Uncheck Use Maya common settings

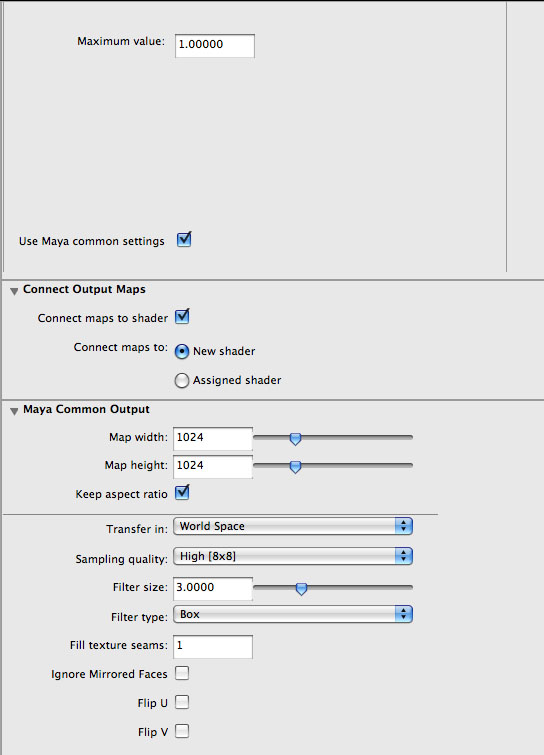click(x=183, y=239)
